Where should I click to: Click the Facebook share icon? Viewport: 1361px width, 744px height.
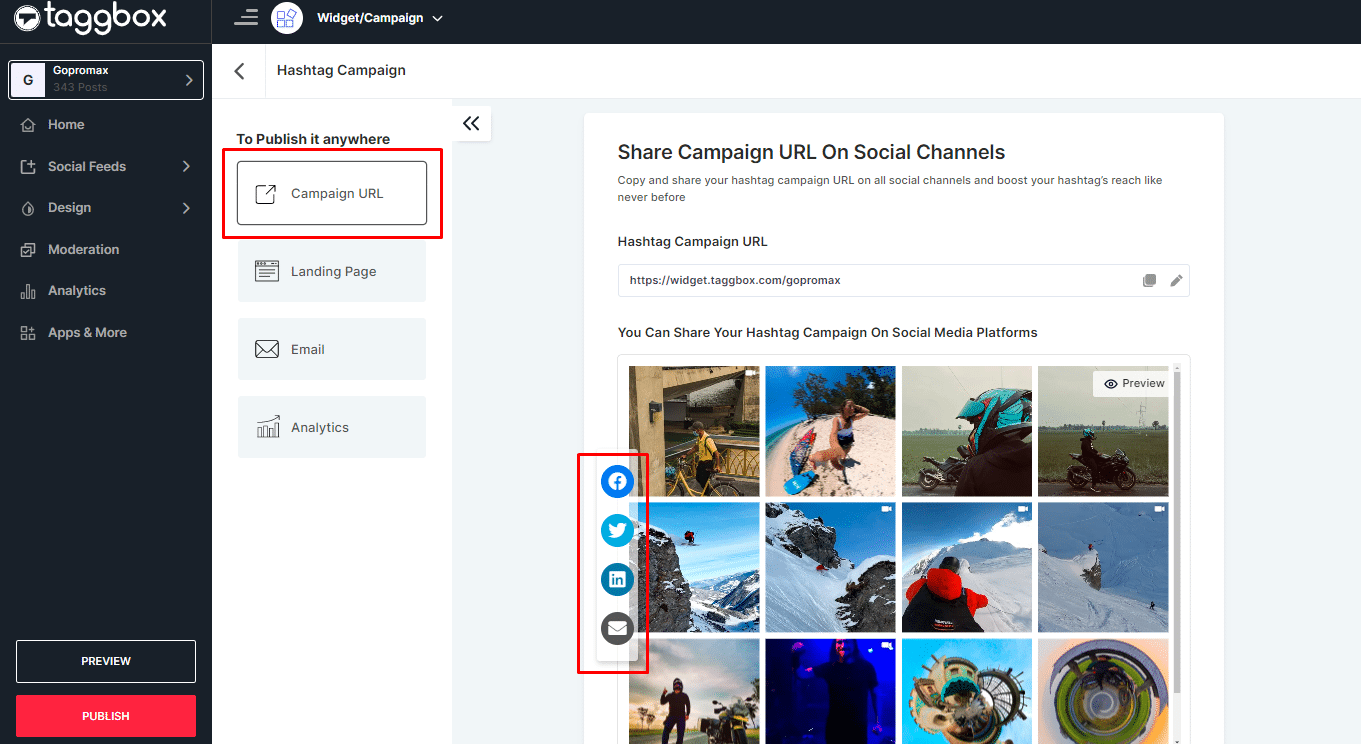tap(617, 482)
